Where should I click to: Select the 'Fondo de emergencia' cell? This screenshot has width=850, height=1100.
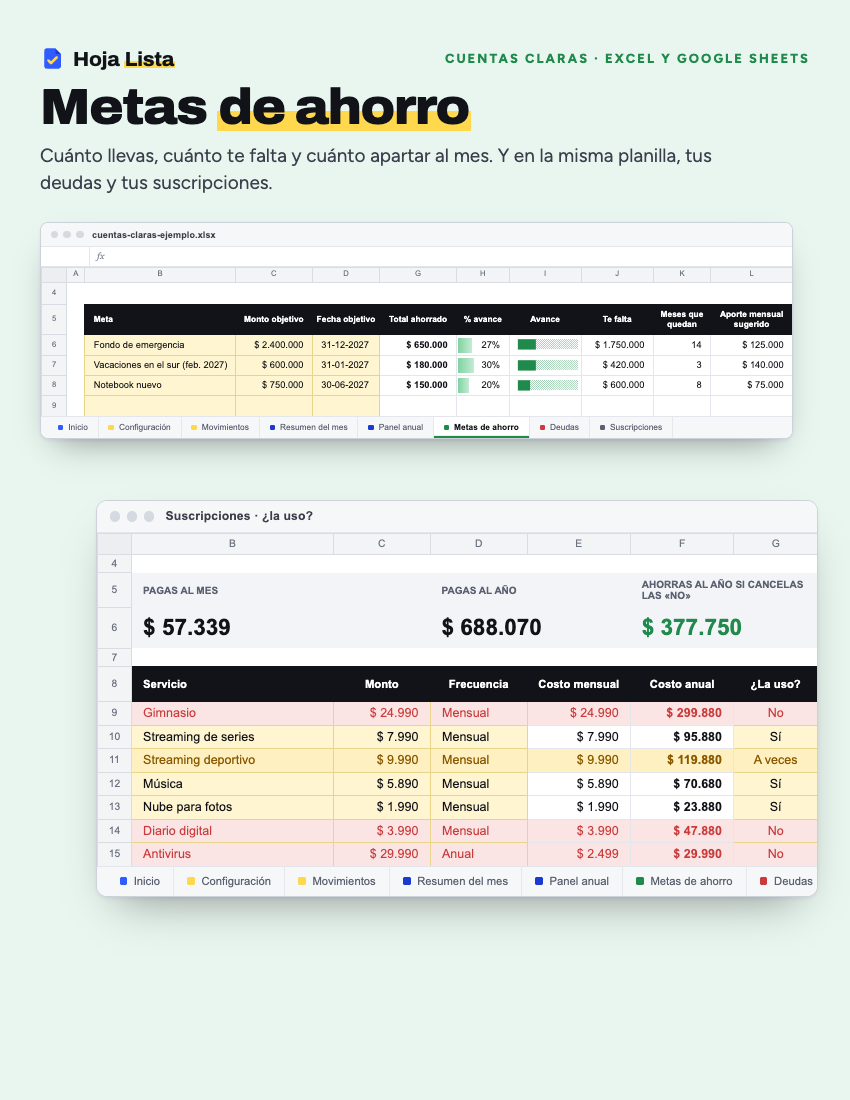160,344
